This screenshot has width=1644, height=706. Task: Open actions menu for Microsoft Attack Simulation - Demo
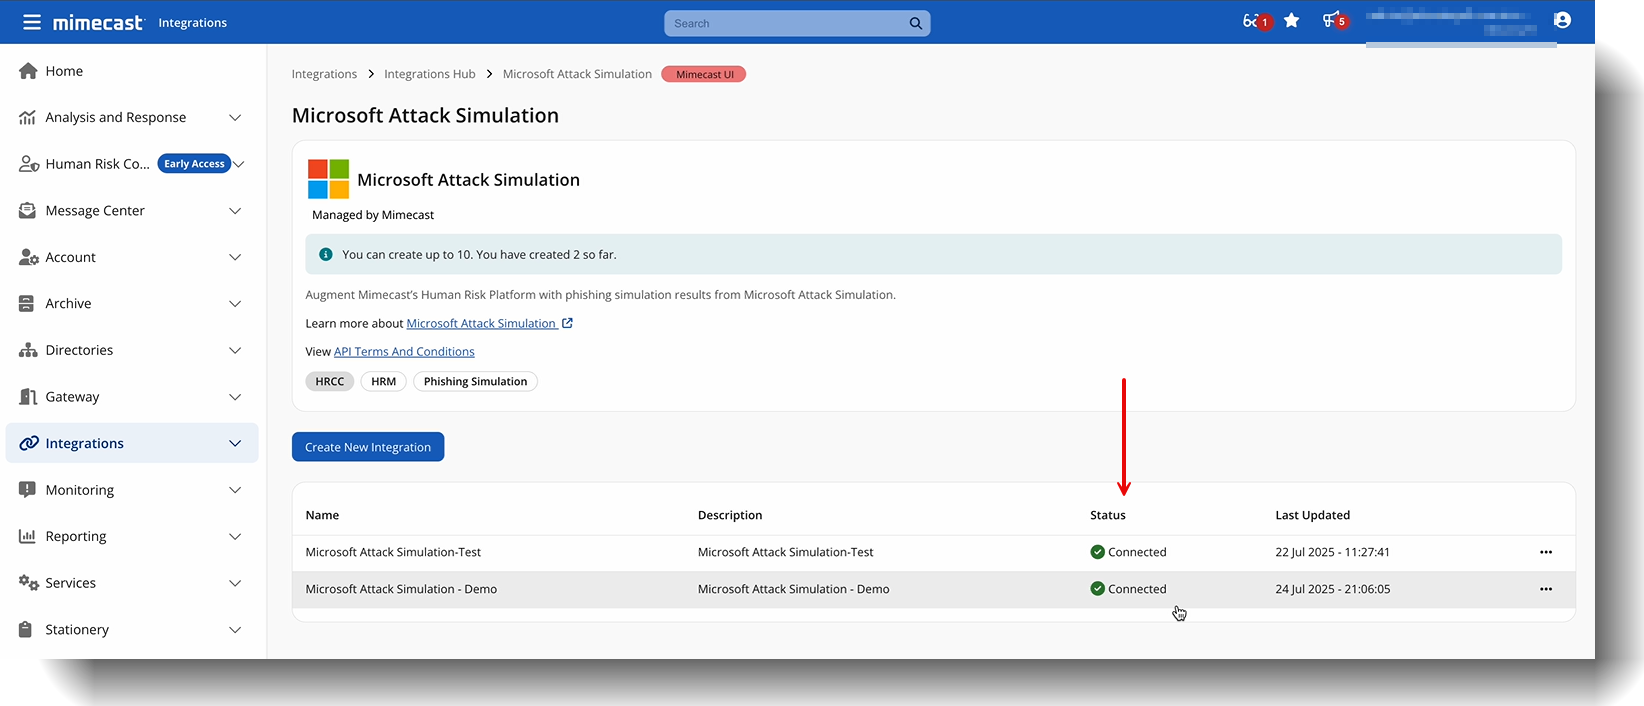click(x=1545, y=589)
